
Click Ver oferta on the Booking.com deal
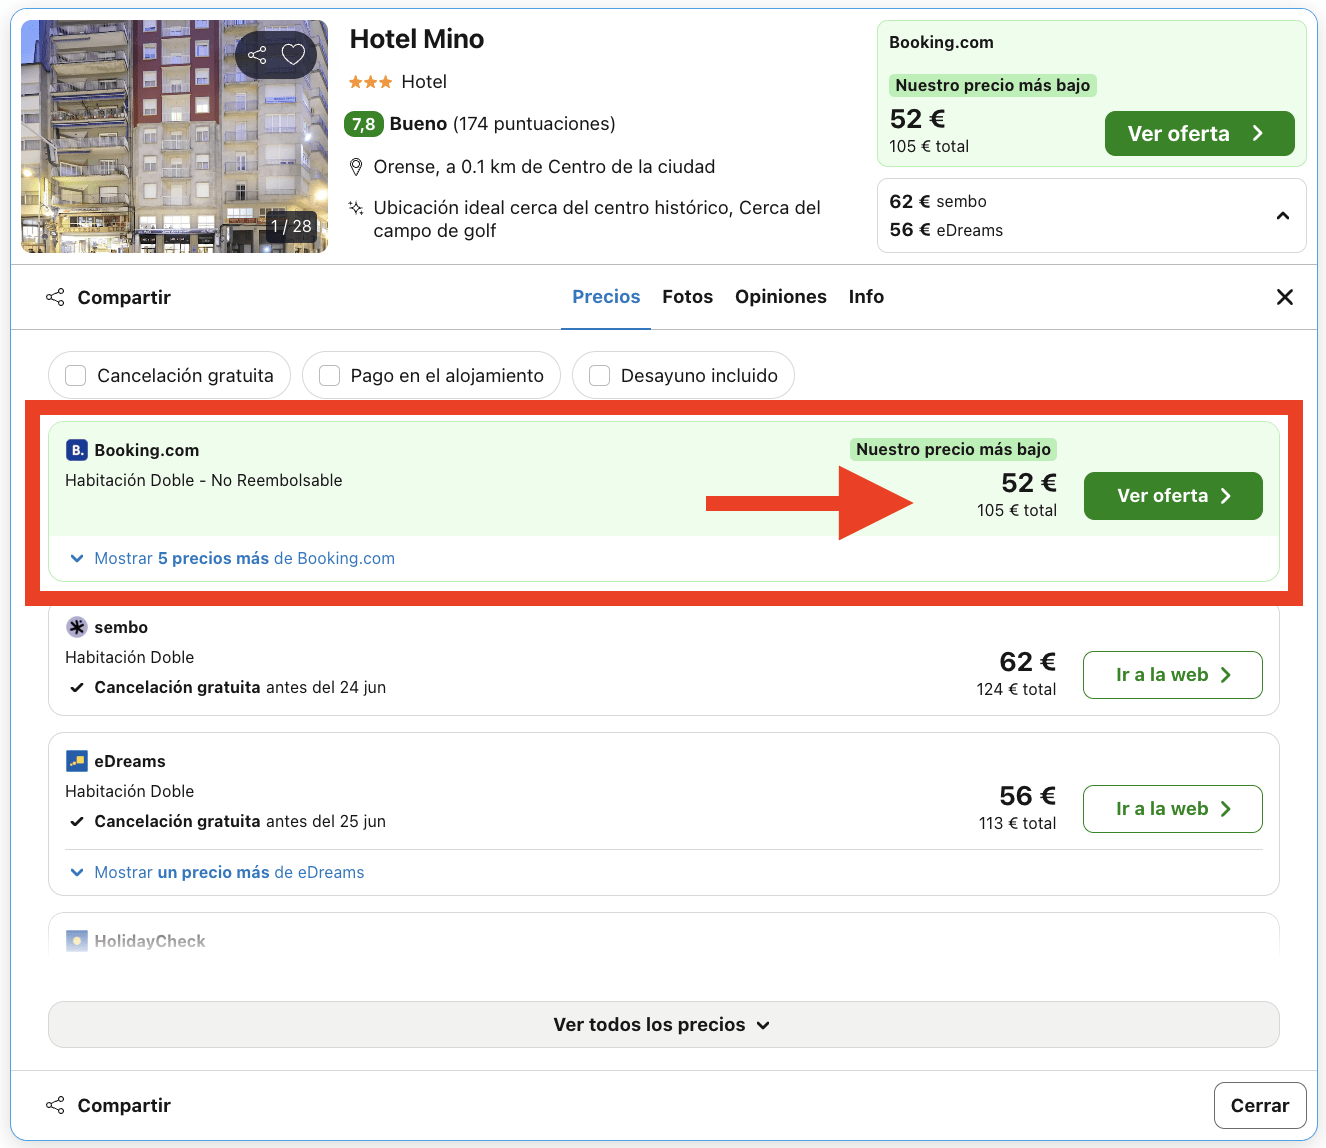pos(1172,496)
